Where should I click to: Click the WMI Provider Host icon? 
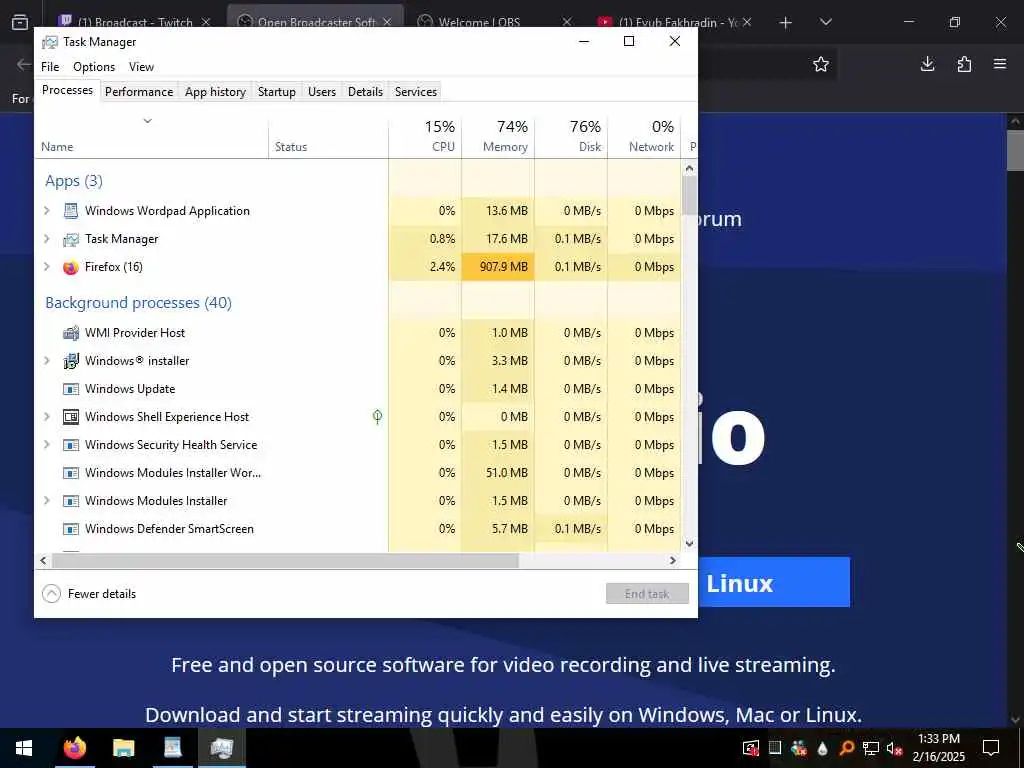[71, 333]
